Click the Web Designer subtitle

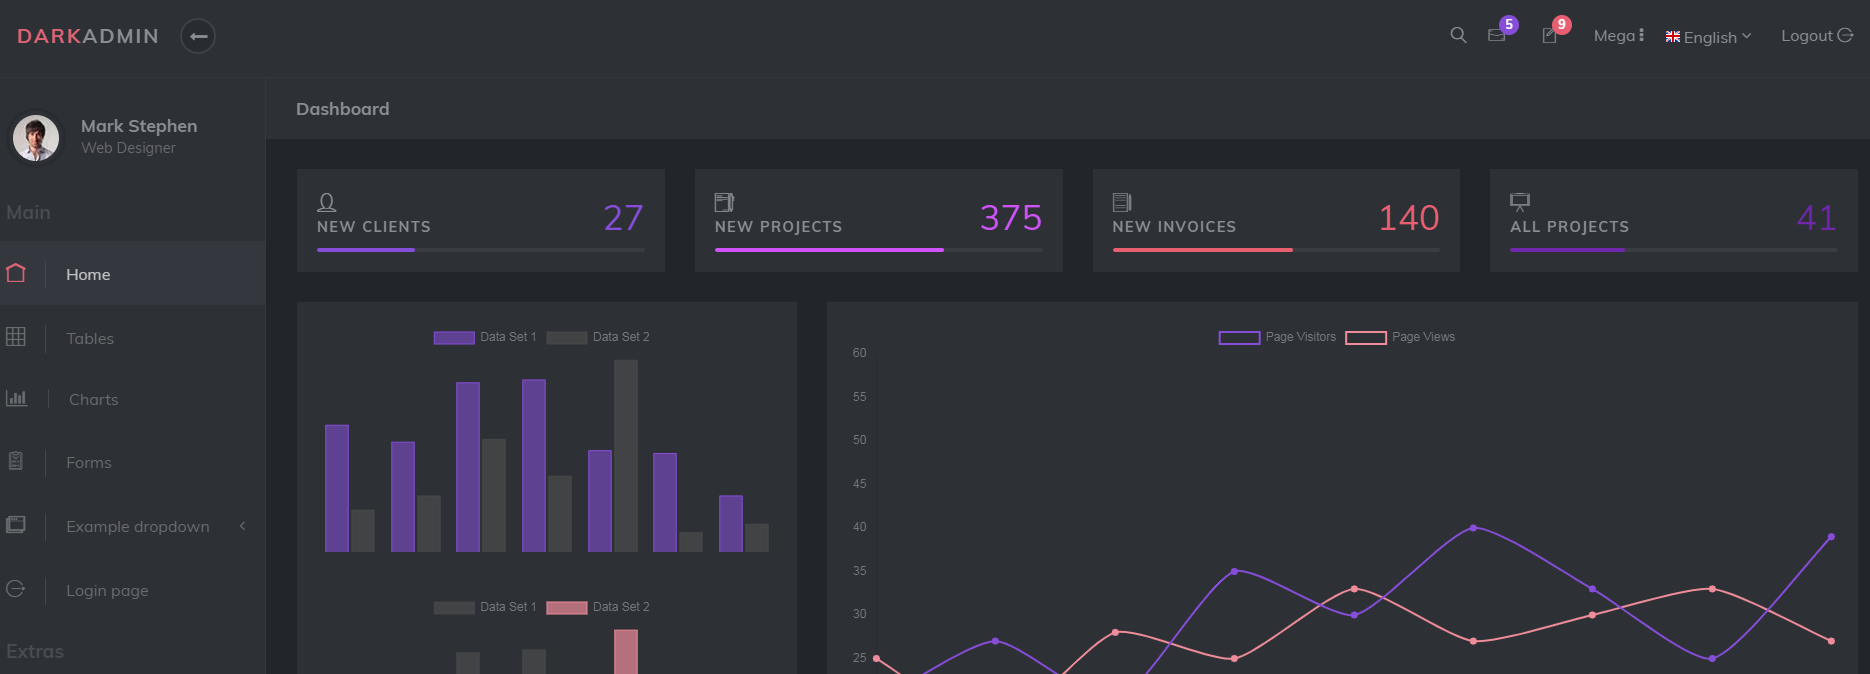click(128, 148)
